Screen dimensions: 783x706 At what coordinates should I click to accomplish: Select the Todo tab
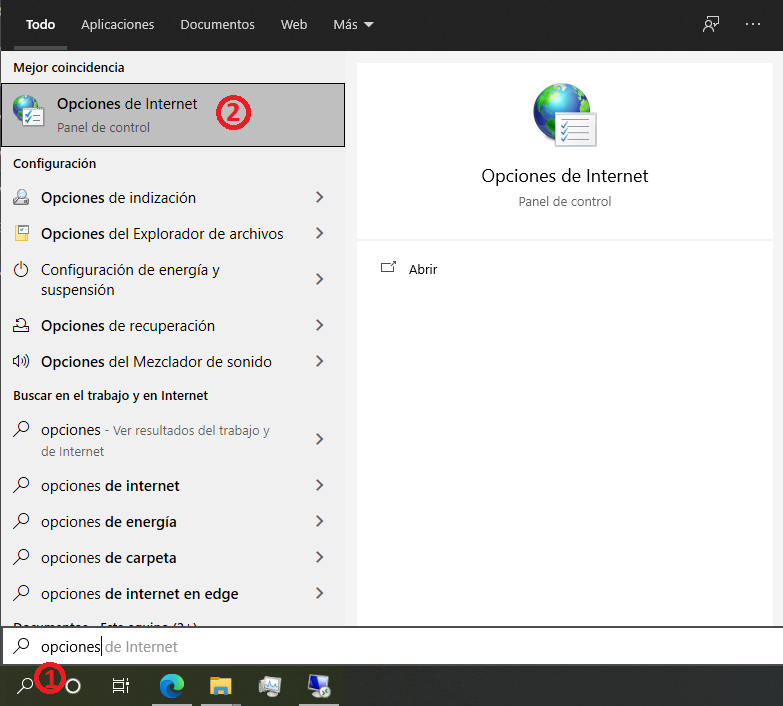click(x=40, y=24)
